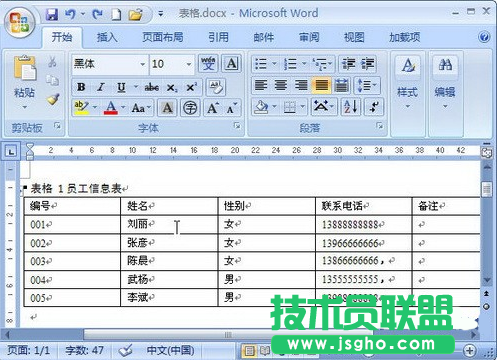Open the 字体 font dialog launcher
Viewport: 498px width, 360px height.
pos(237,125)
